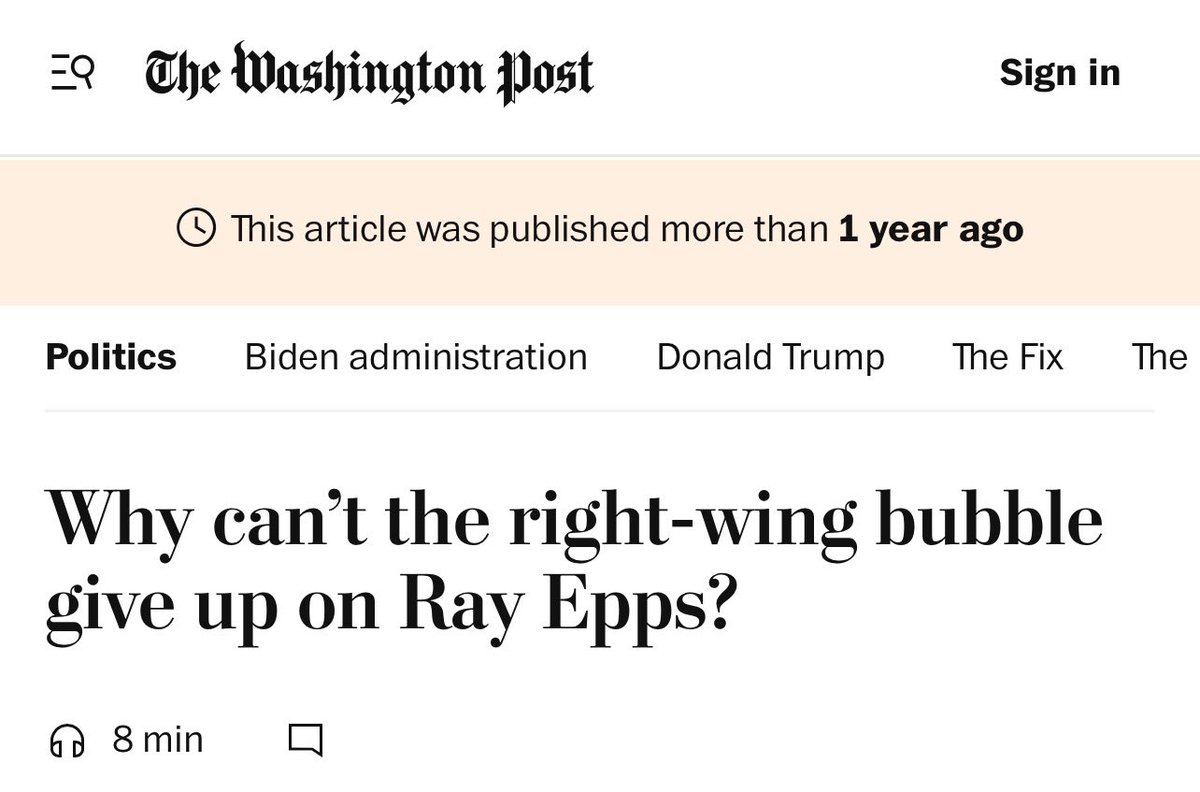Switch to the Biden administration tab
The image size is (1200, 792).
point(416,357)
